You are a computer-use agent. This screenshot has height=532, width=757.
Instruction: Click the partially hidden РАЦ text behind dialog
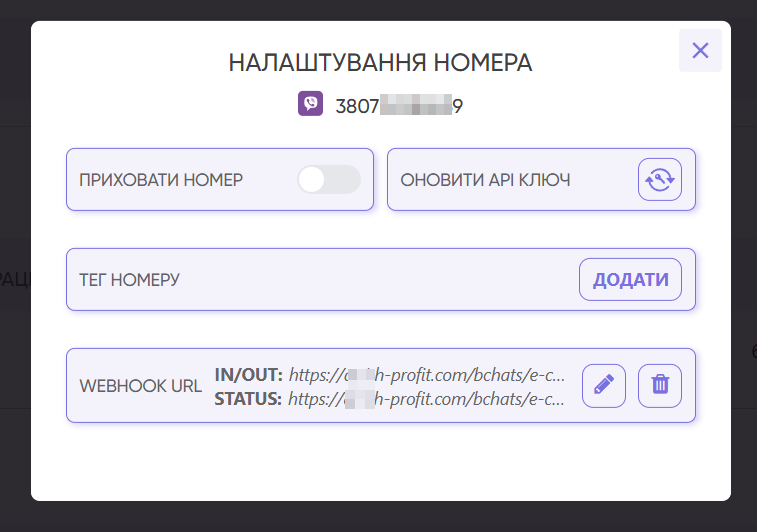pyautogui.click(x=14, y=279)
